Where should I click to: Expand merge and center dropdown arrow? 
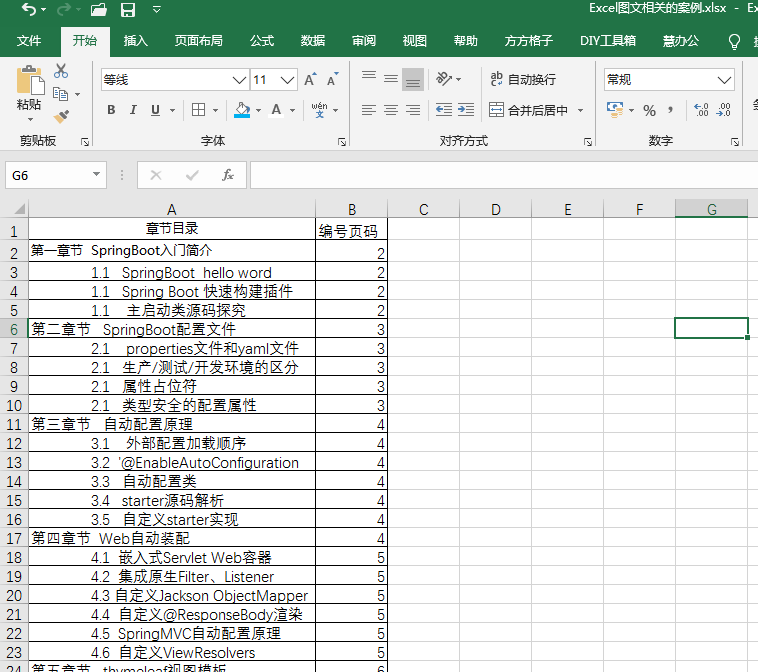pyautogui.click(x=581, y=111)
